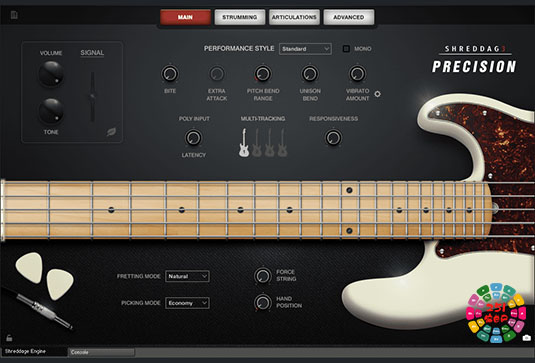This screenshot has width=535, height=363.
Task: Click the right guitar pick
Action: pyautogui.click(x=59, y=284)
